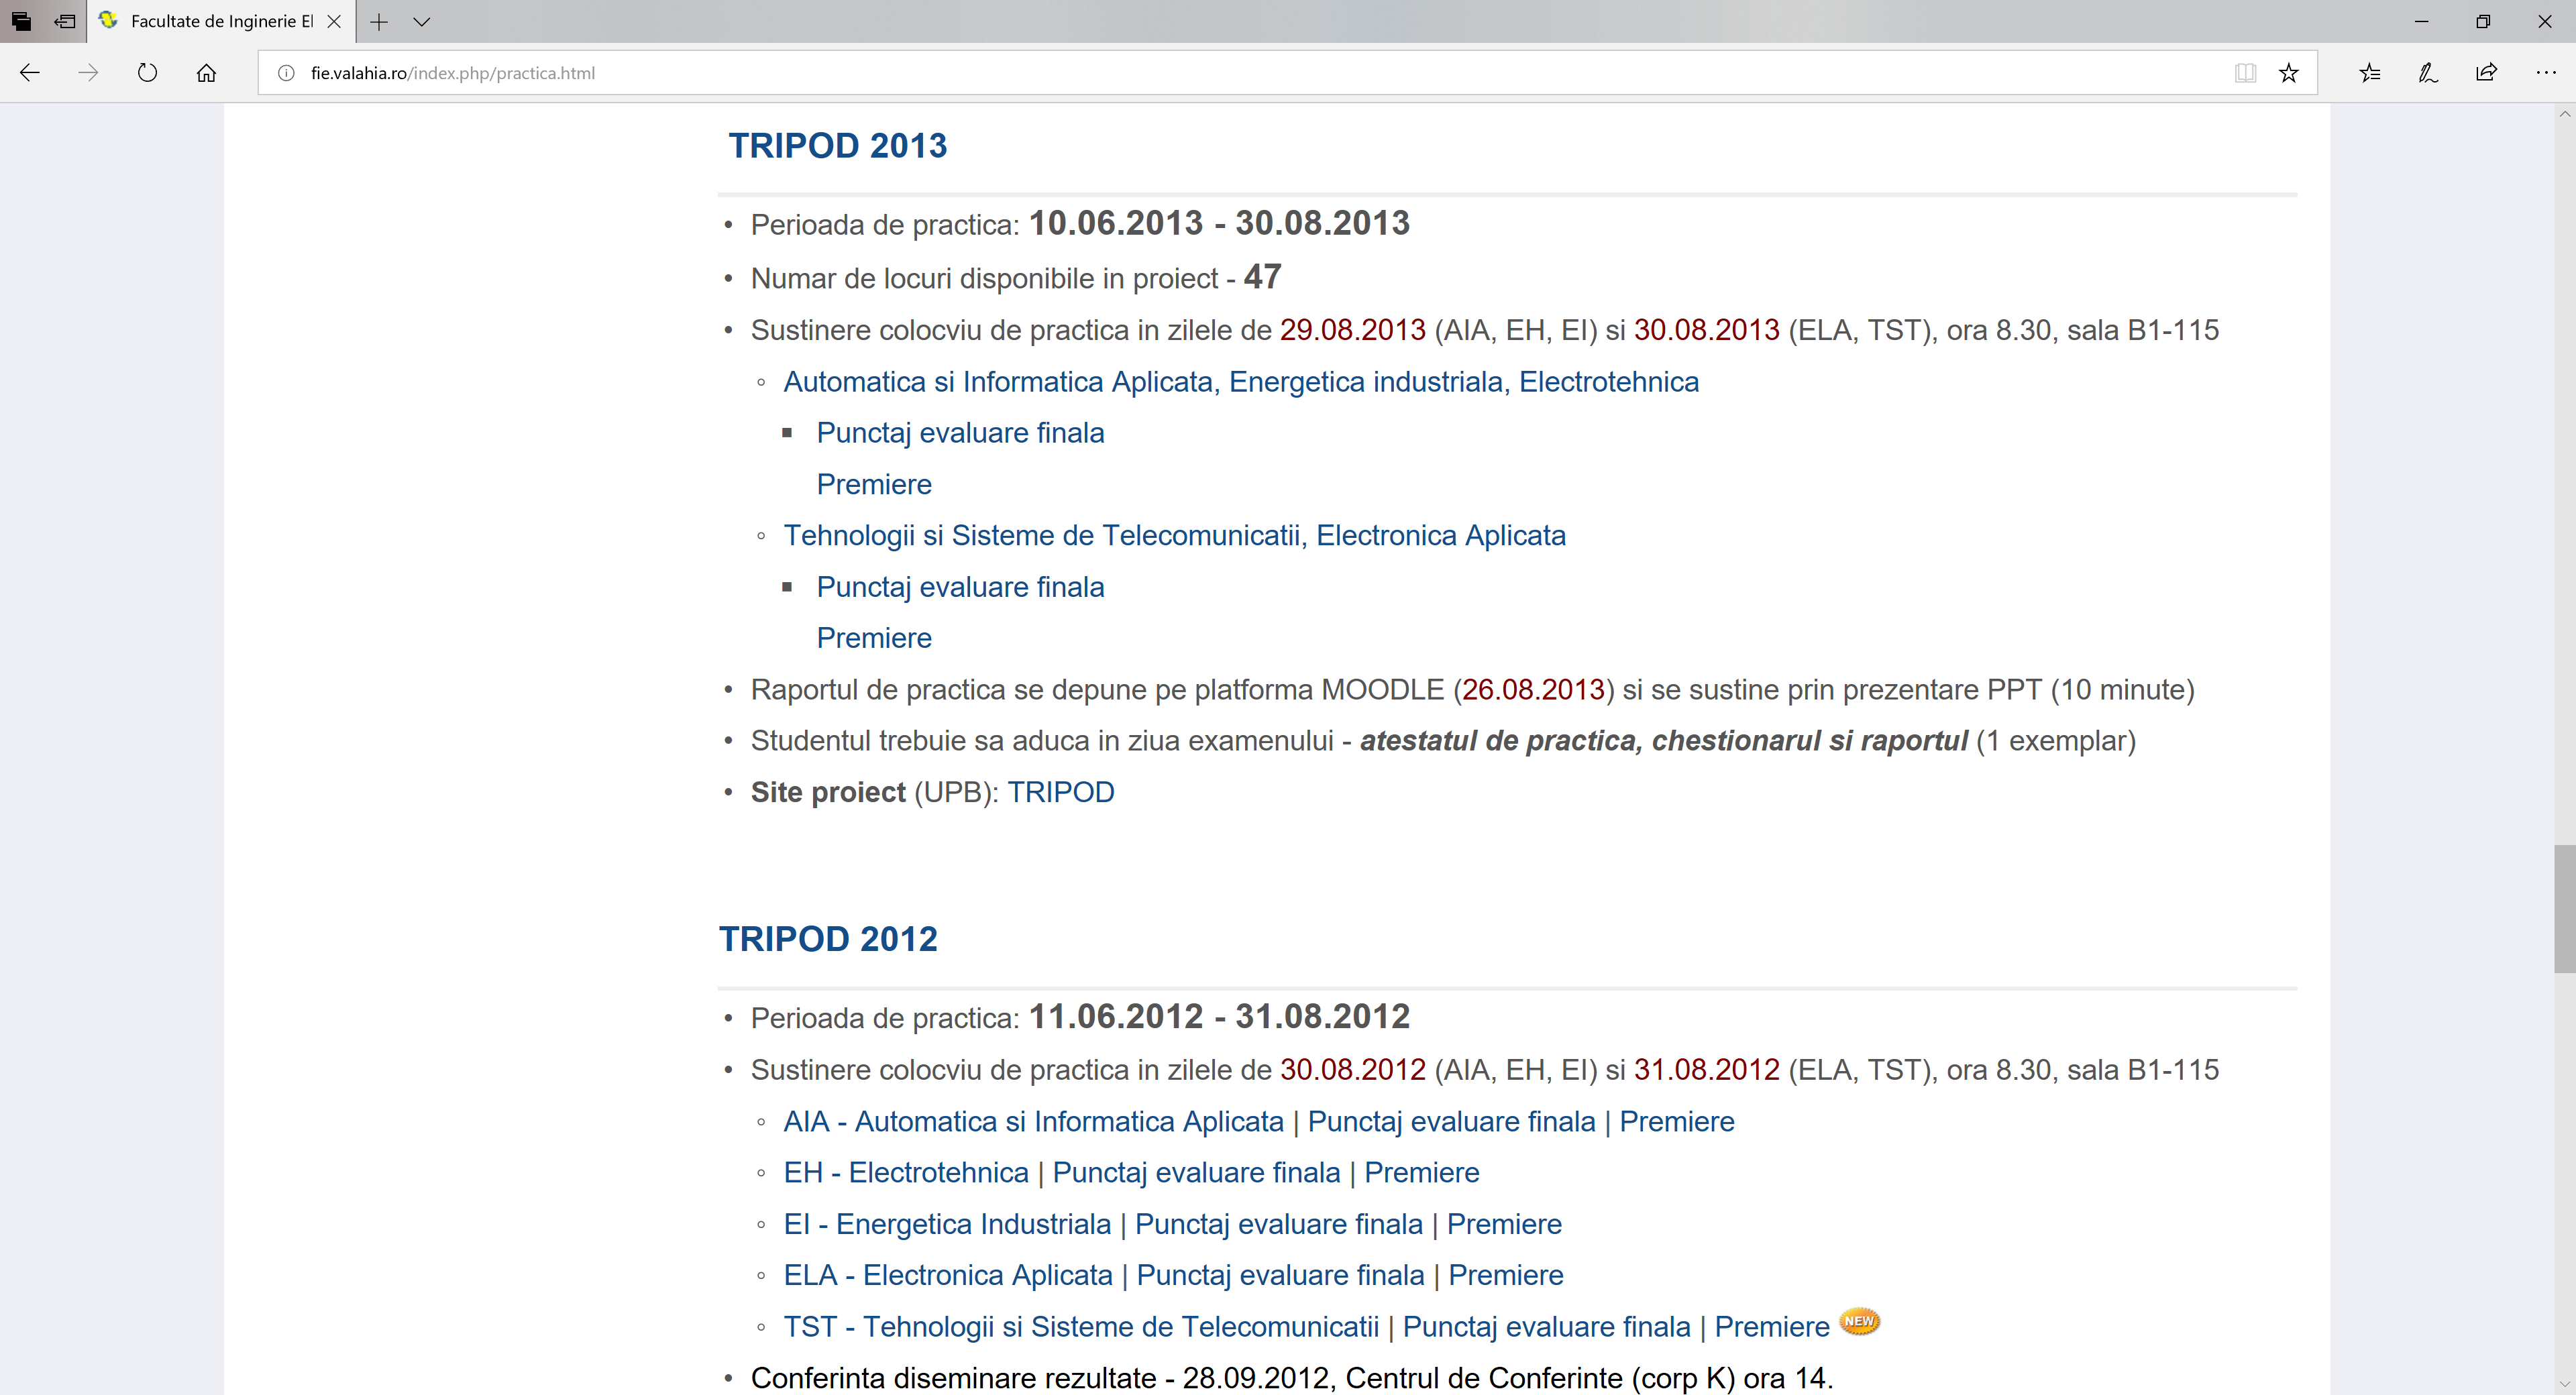Open the TRIPOD site proiect link
The height and width of the screenshot is (1395, 2576).
1060,792
